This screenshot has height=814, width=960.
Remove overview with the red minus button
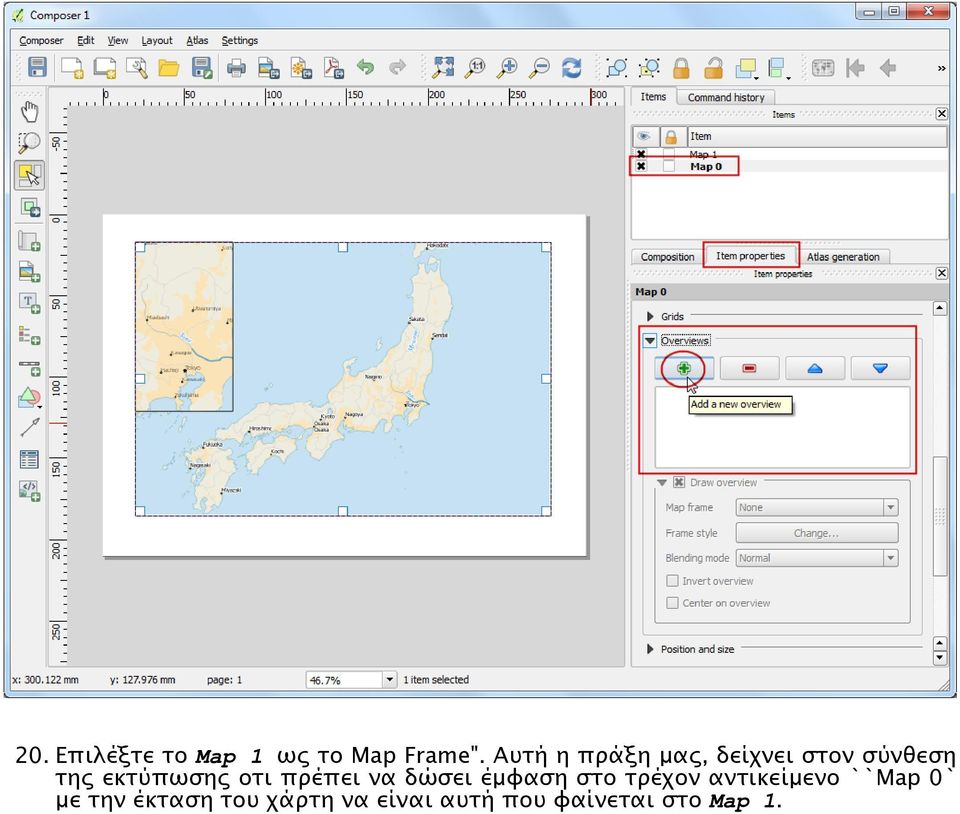tap(749, 368)
